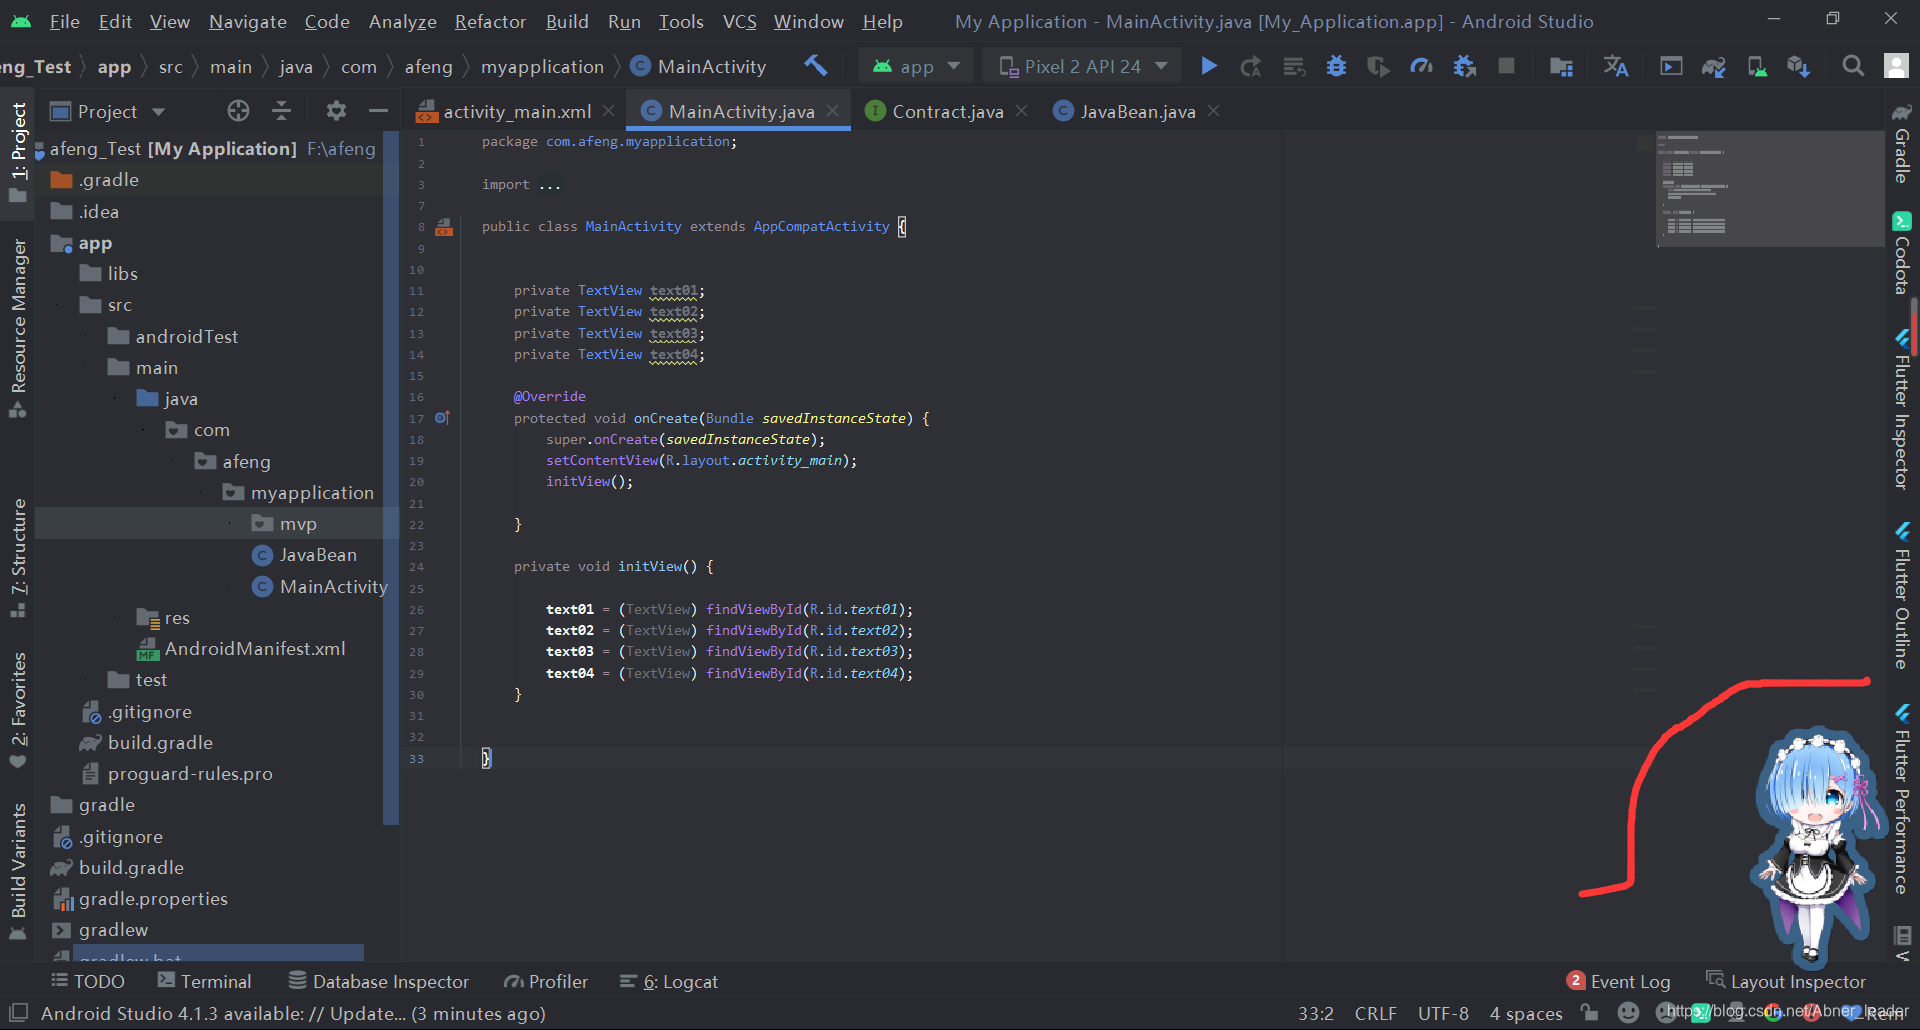Open the Project panel settings gear

pos(336,111)
